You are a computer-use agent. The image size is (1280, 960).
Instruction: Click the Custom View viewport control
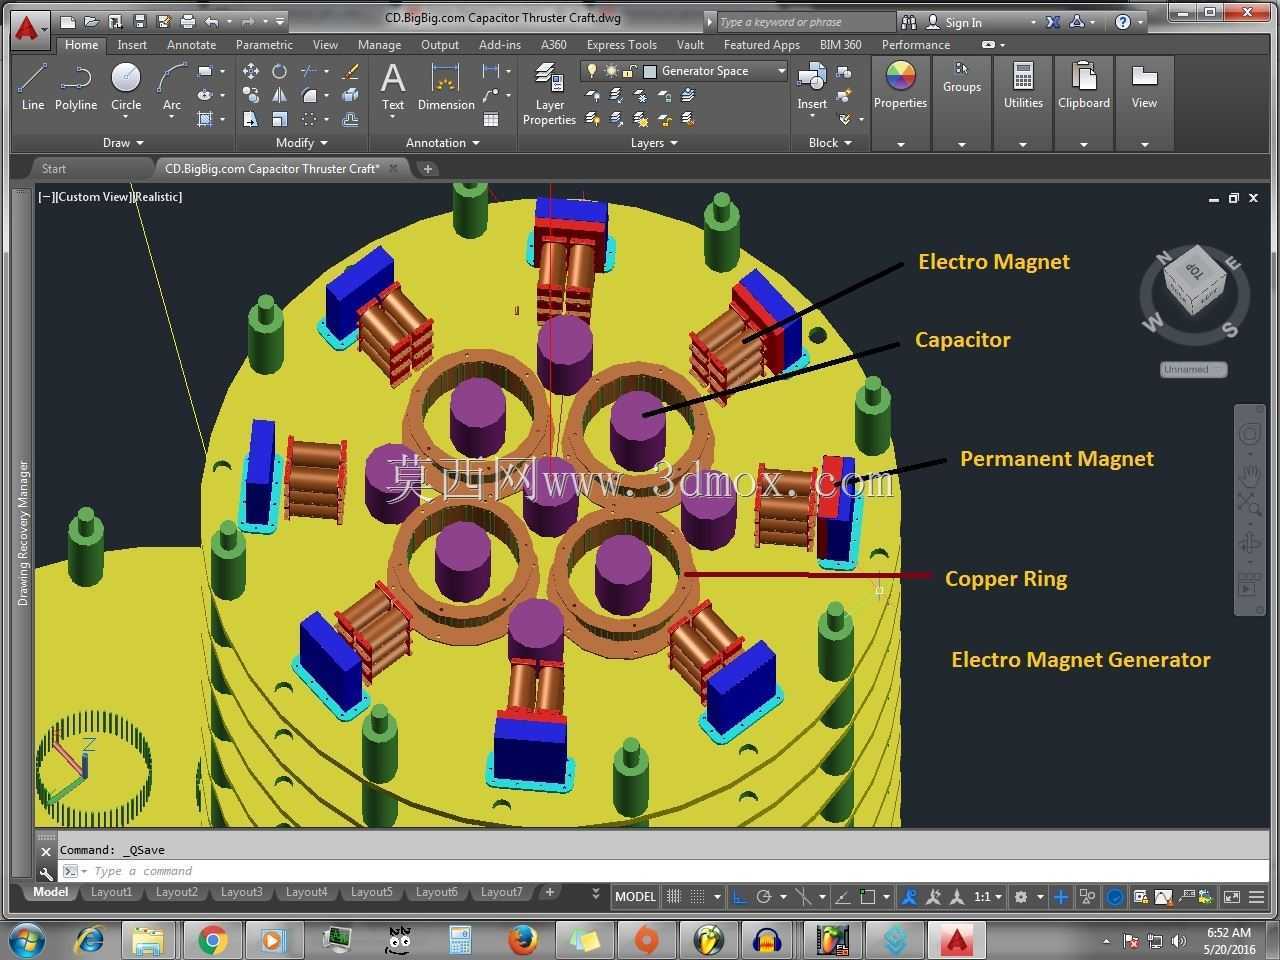point(93,197)
